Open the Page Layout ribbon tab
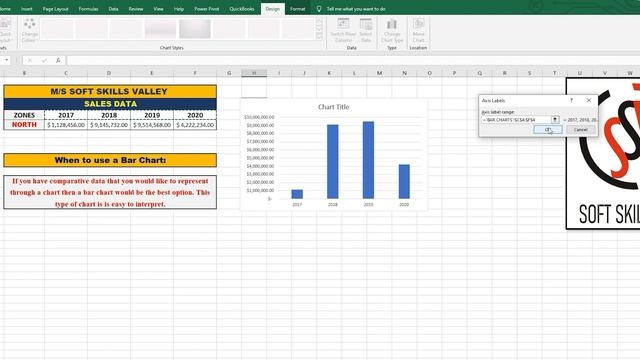640x360 pixels. click(56, 9)
